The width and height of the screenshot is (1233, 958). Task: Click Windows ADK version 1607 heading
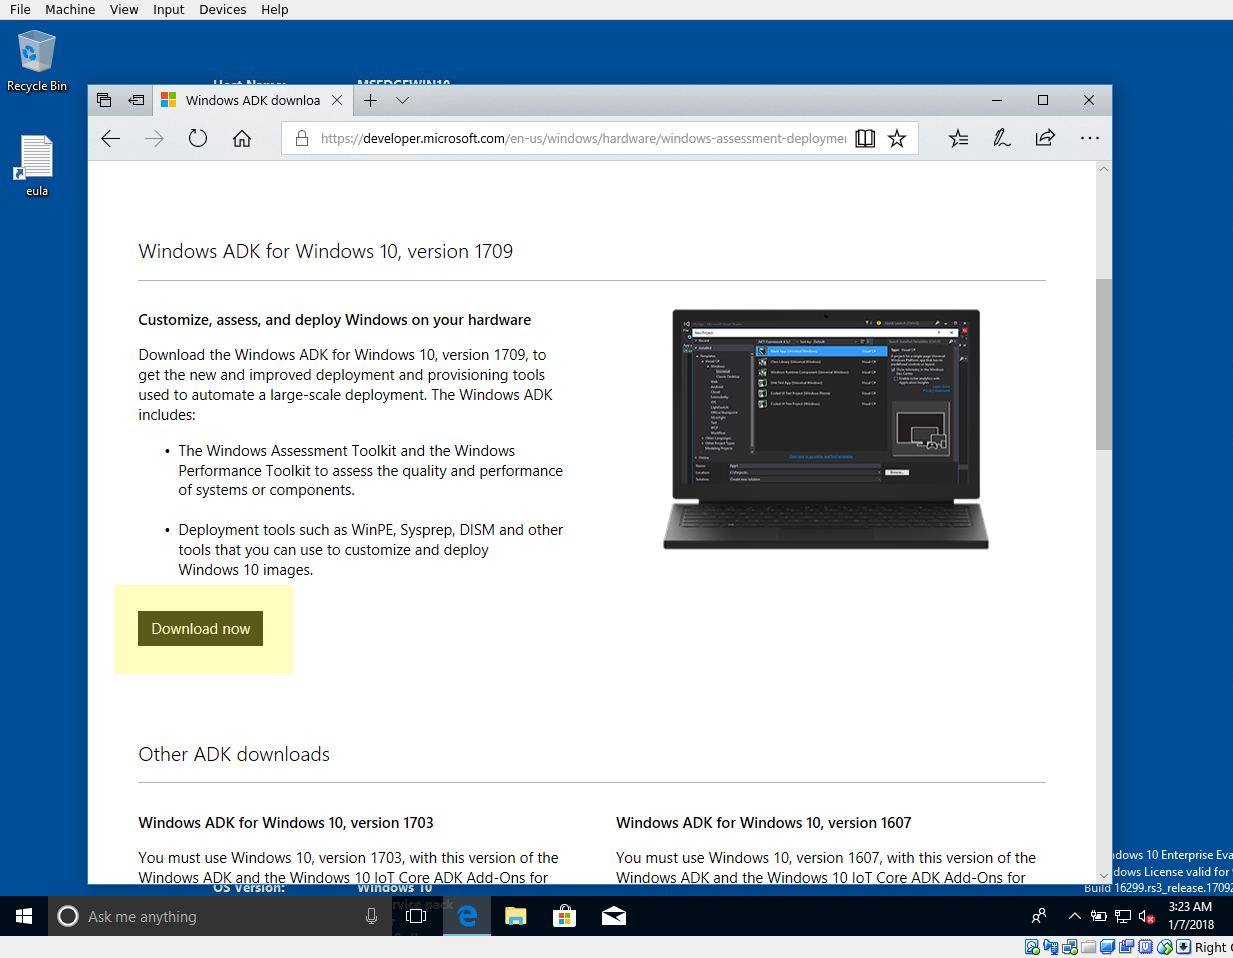[764, 823]
